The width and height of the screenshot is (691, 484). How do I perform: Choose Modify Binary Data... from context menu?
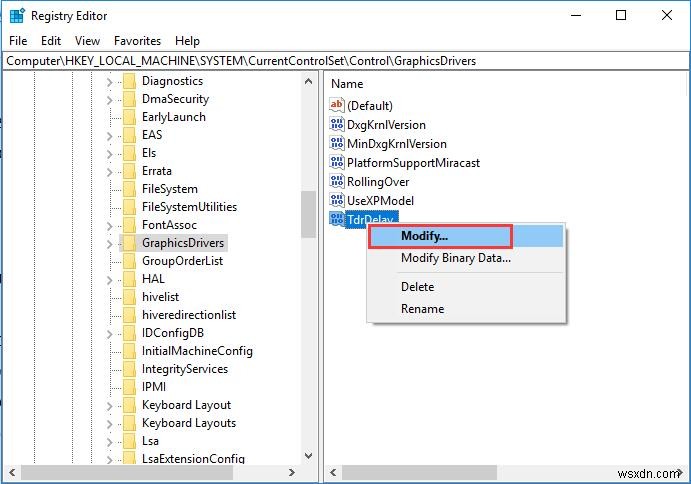point(466,258)
